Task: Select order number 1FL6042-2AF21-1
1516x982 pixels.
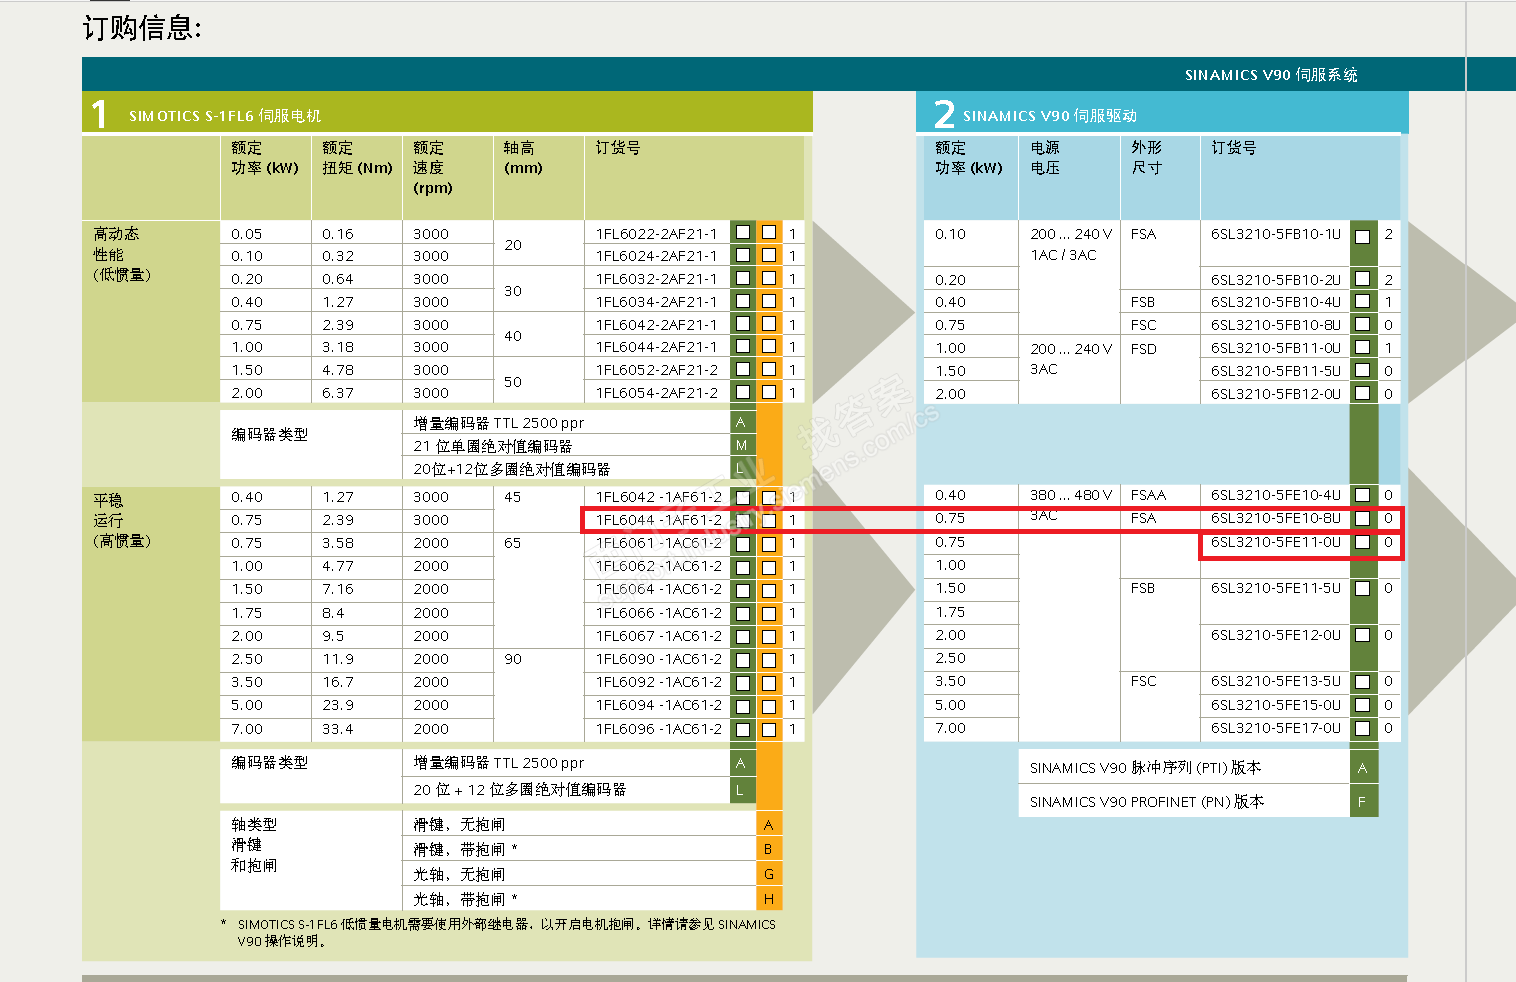Action: (657, 325)
